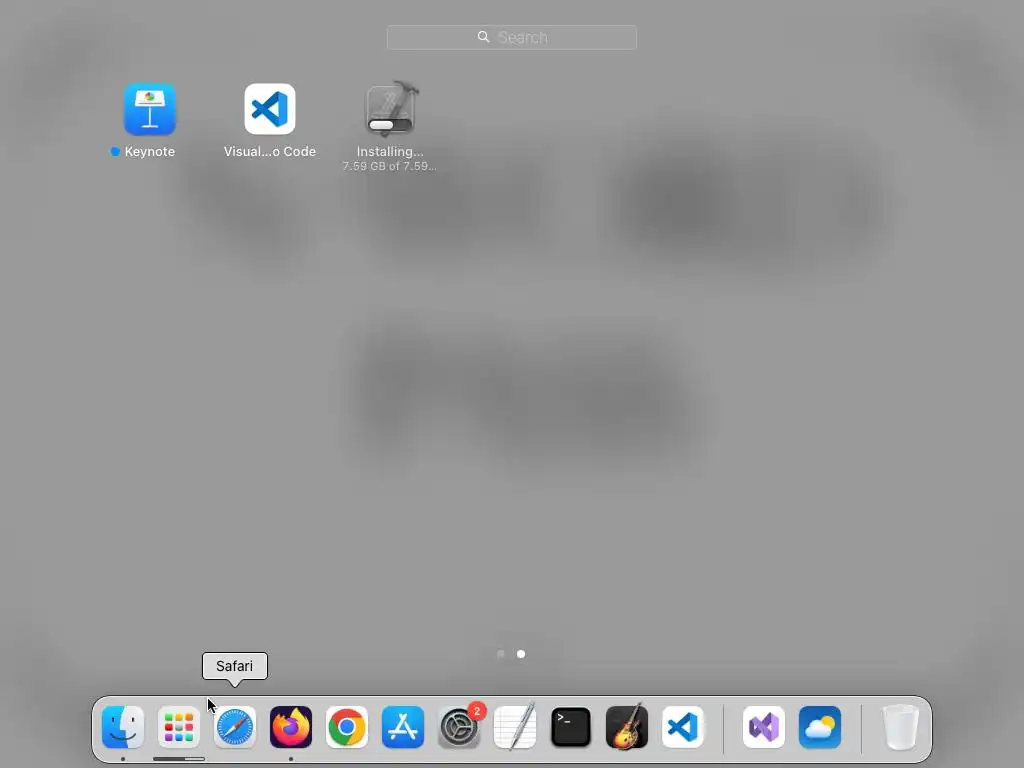This screenshot has height=768, width=1024.
Task: Click the 'Keynote' label text
Action: [150, 152]
